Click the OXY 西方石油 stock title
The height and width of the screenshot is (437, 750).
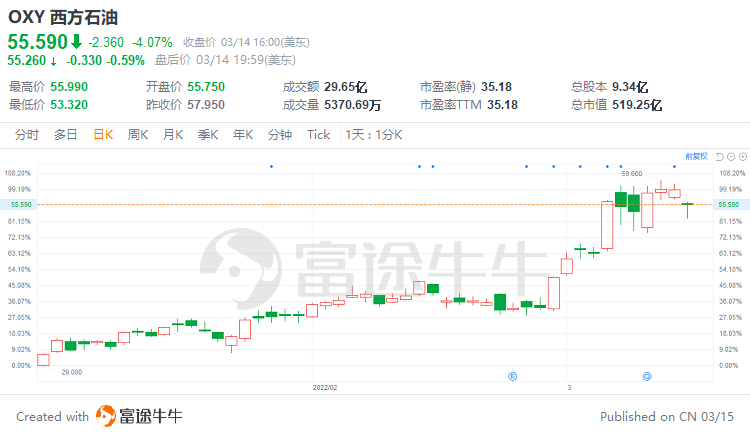[63, 18]
